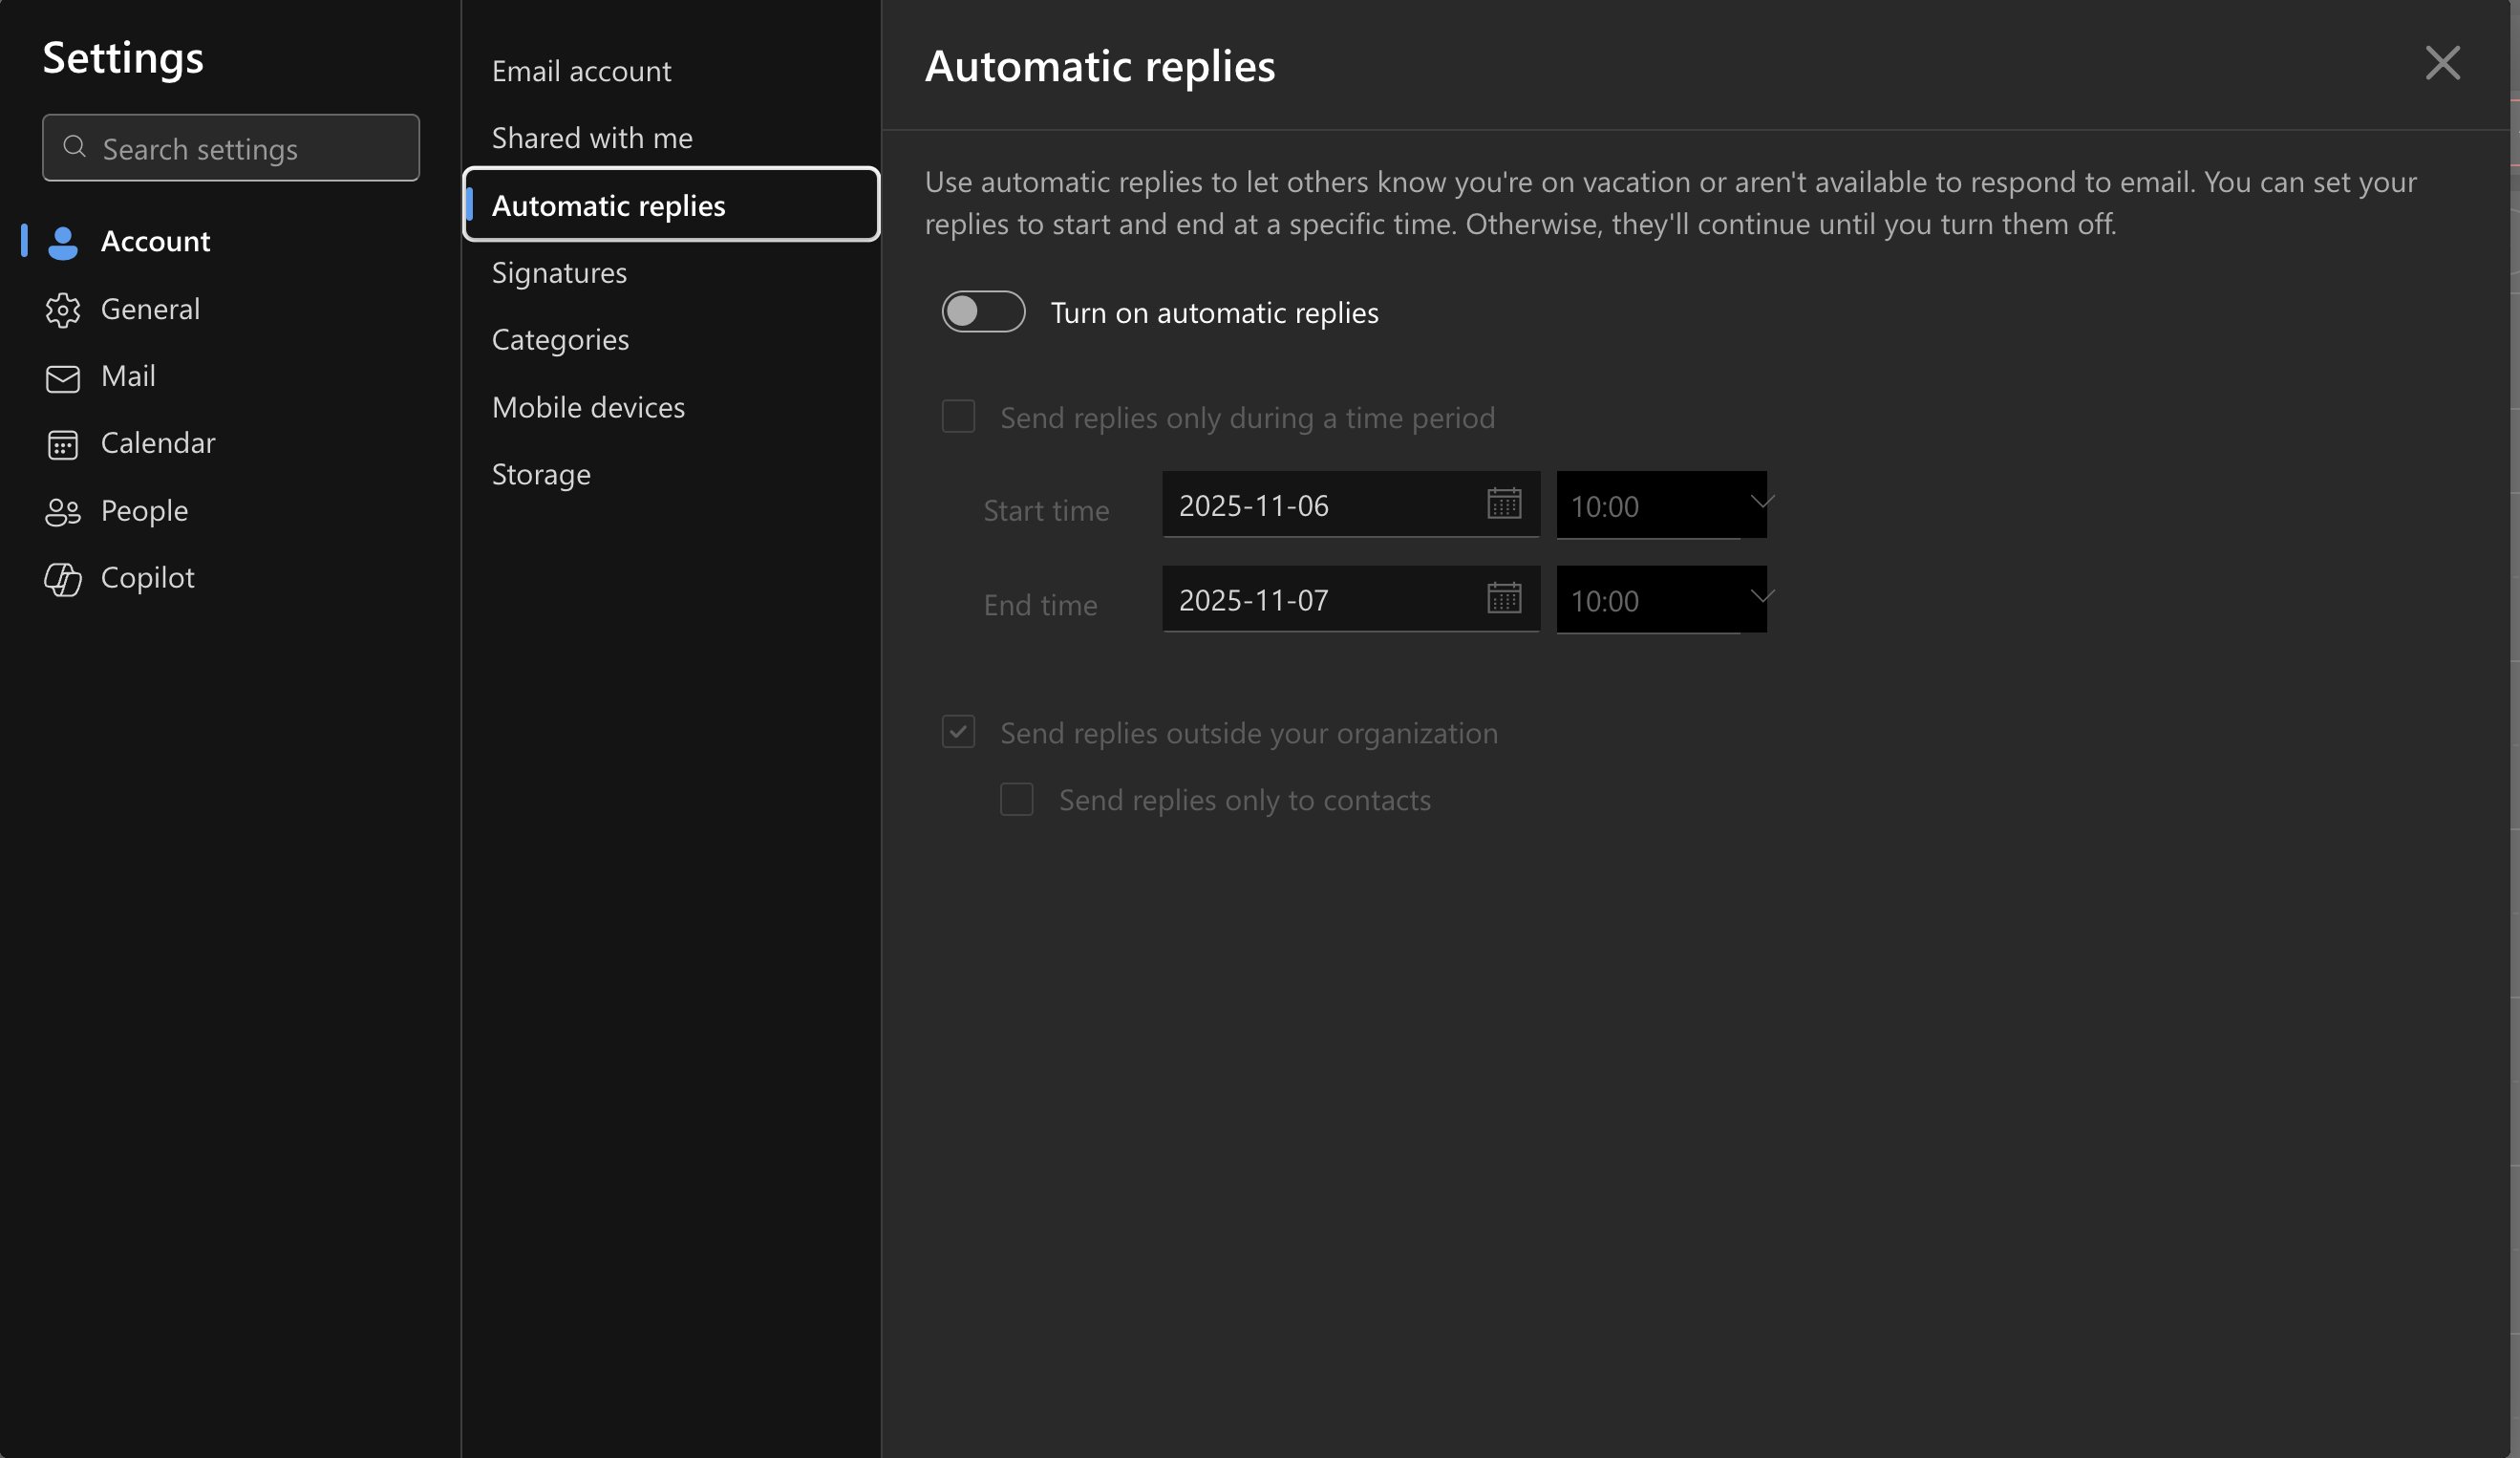Uncheck Send replies outside your organization
The height and width of the screenshot is (1458, 2520).
click(x=957, y=732)
